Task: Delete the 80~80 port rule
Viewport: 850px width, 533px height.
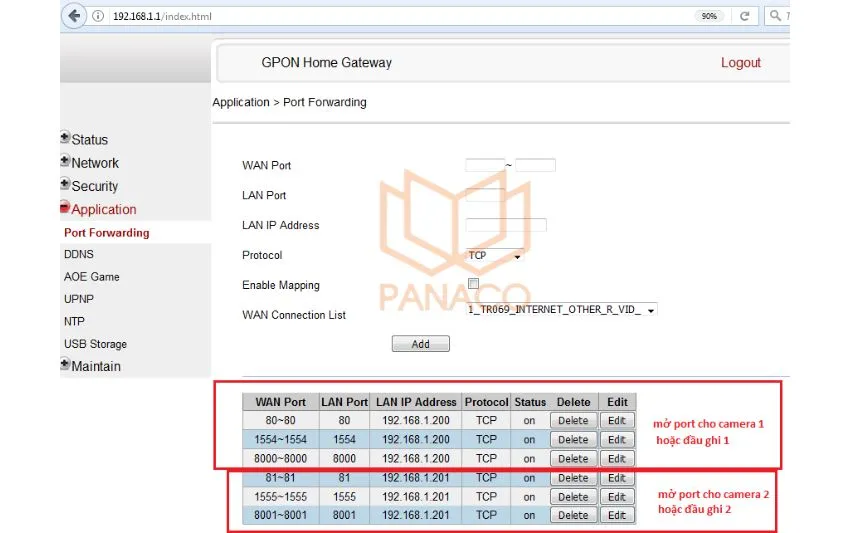Action: coord(573,421)
